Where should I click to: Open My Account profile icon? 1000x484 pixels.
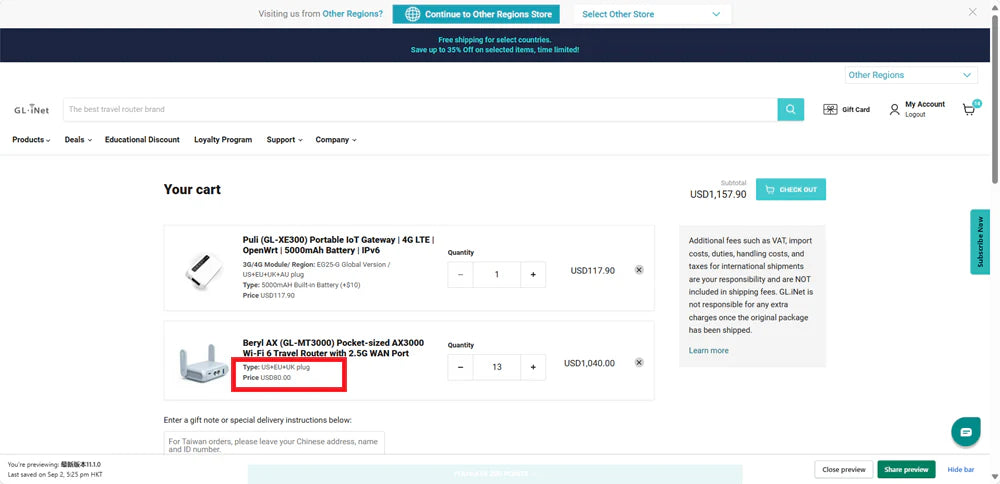tap(895, 109)
